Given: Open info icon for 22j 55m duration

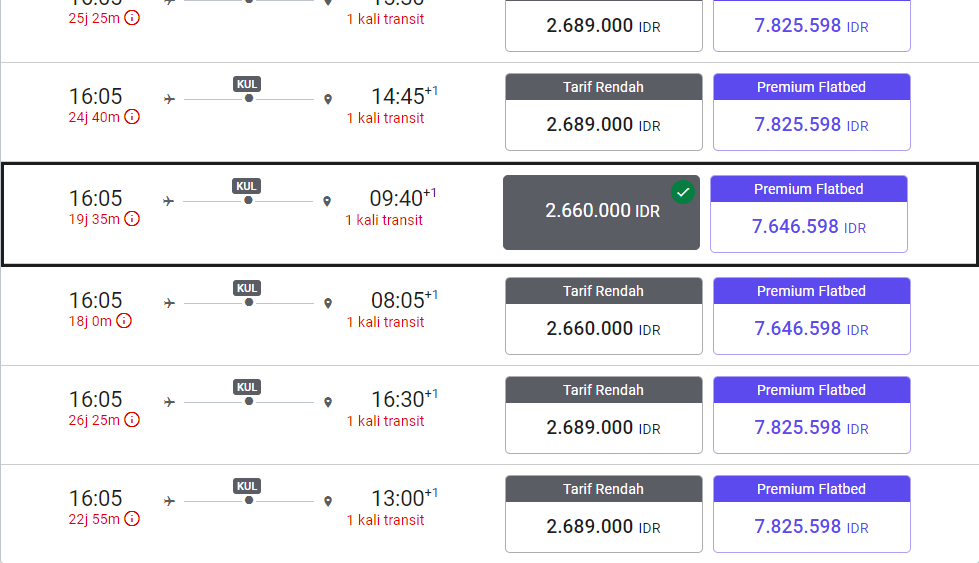Looking at the screenshot, I should tap(132, 519).
